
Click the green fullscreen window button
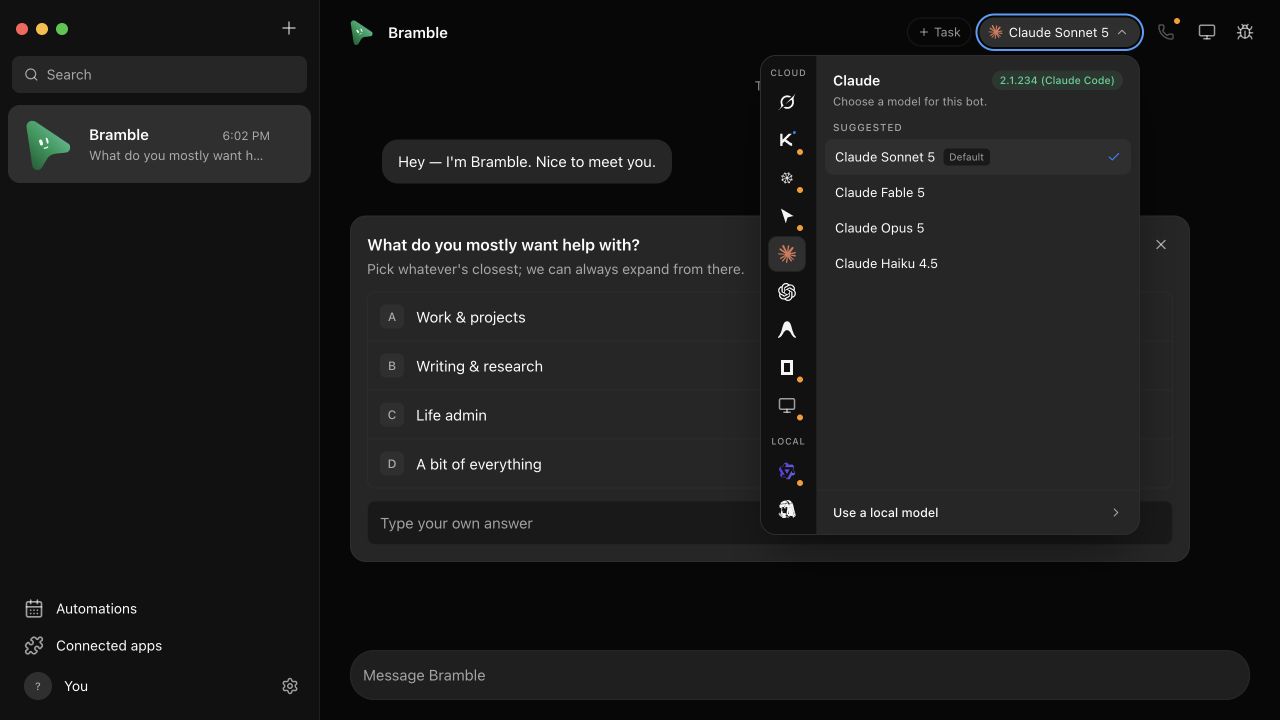point(62,29)
